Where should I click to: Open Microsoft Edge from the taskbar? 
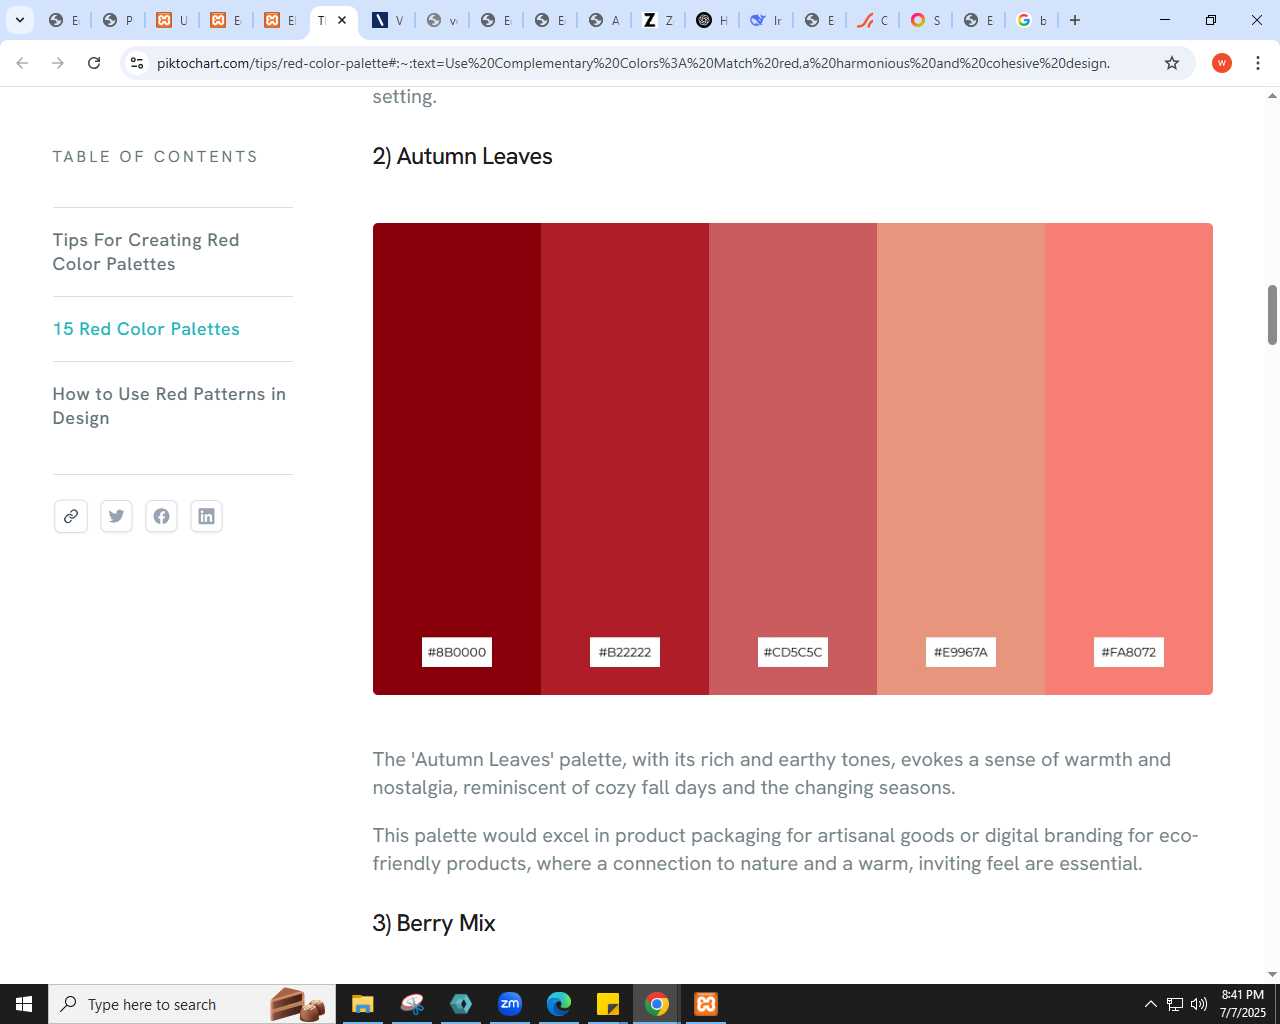tap(559, 1004)
